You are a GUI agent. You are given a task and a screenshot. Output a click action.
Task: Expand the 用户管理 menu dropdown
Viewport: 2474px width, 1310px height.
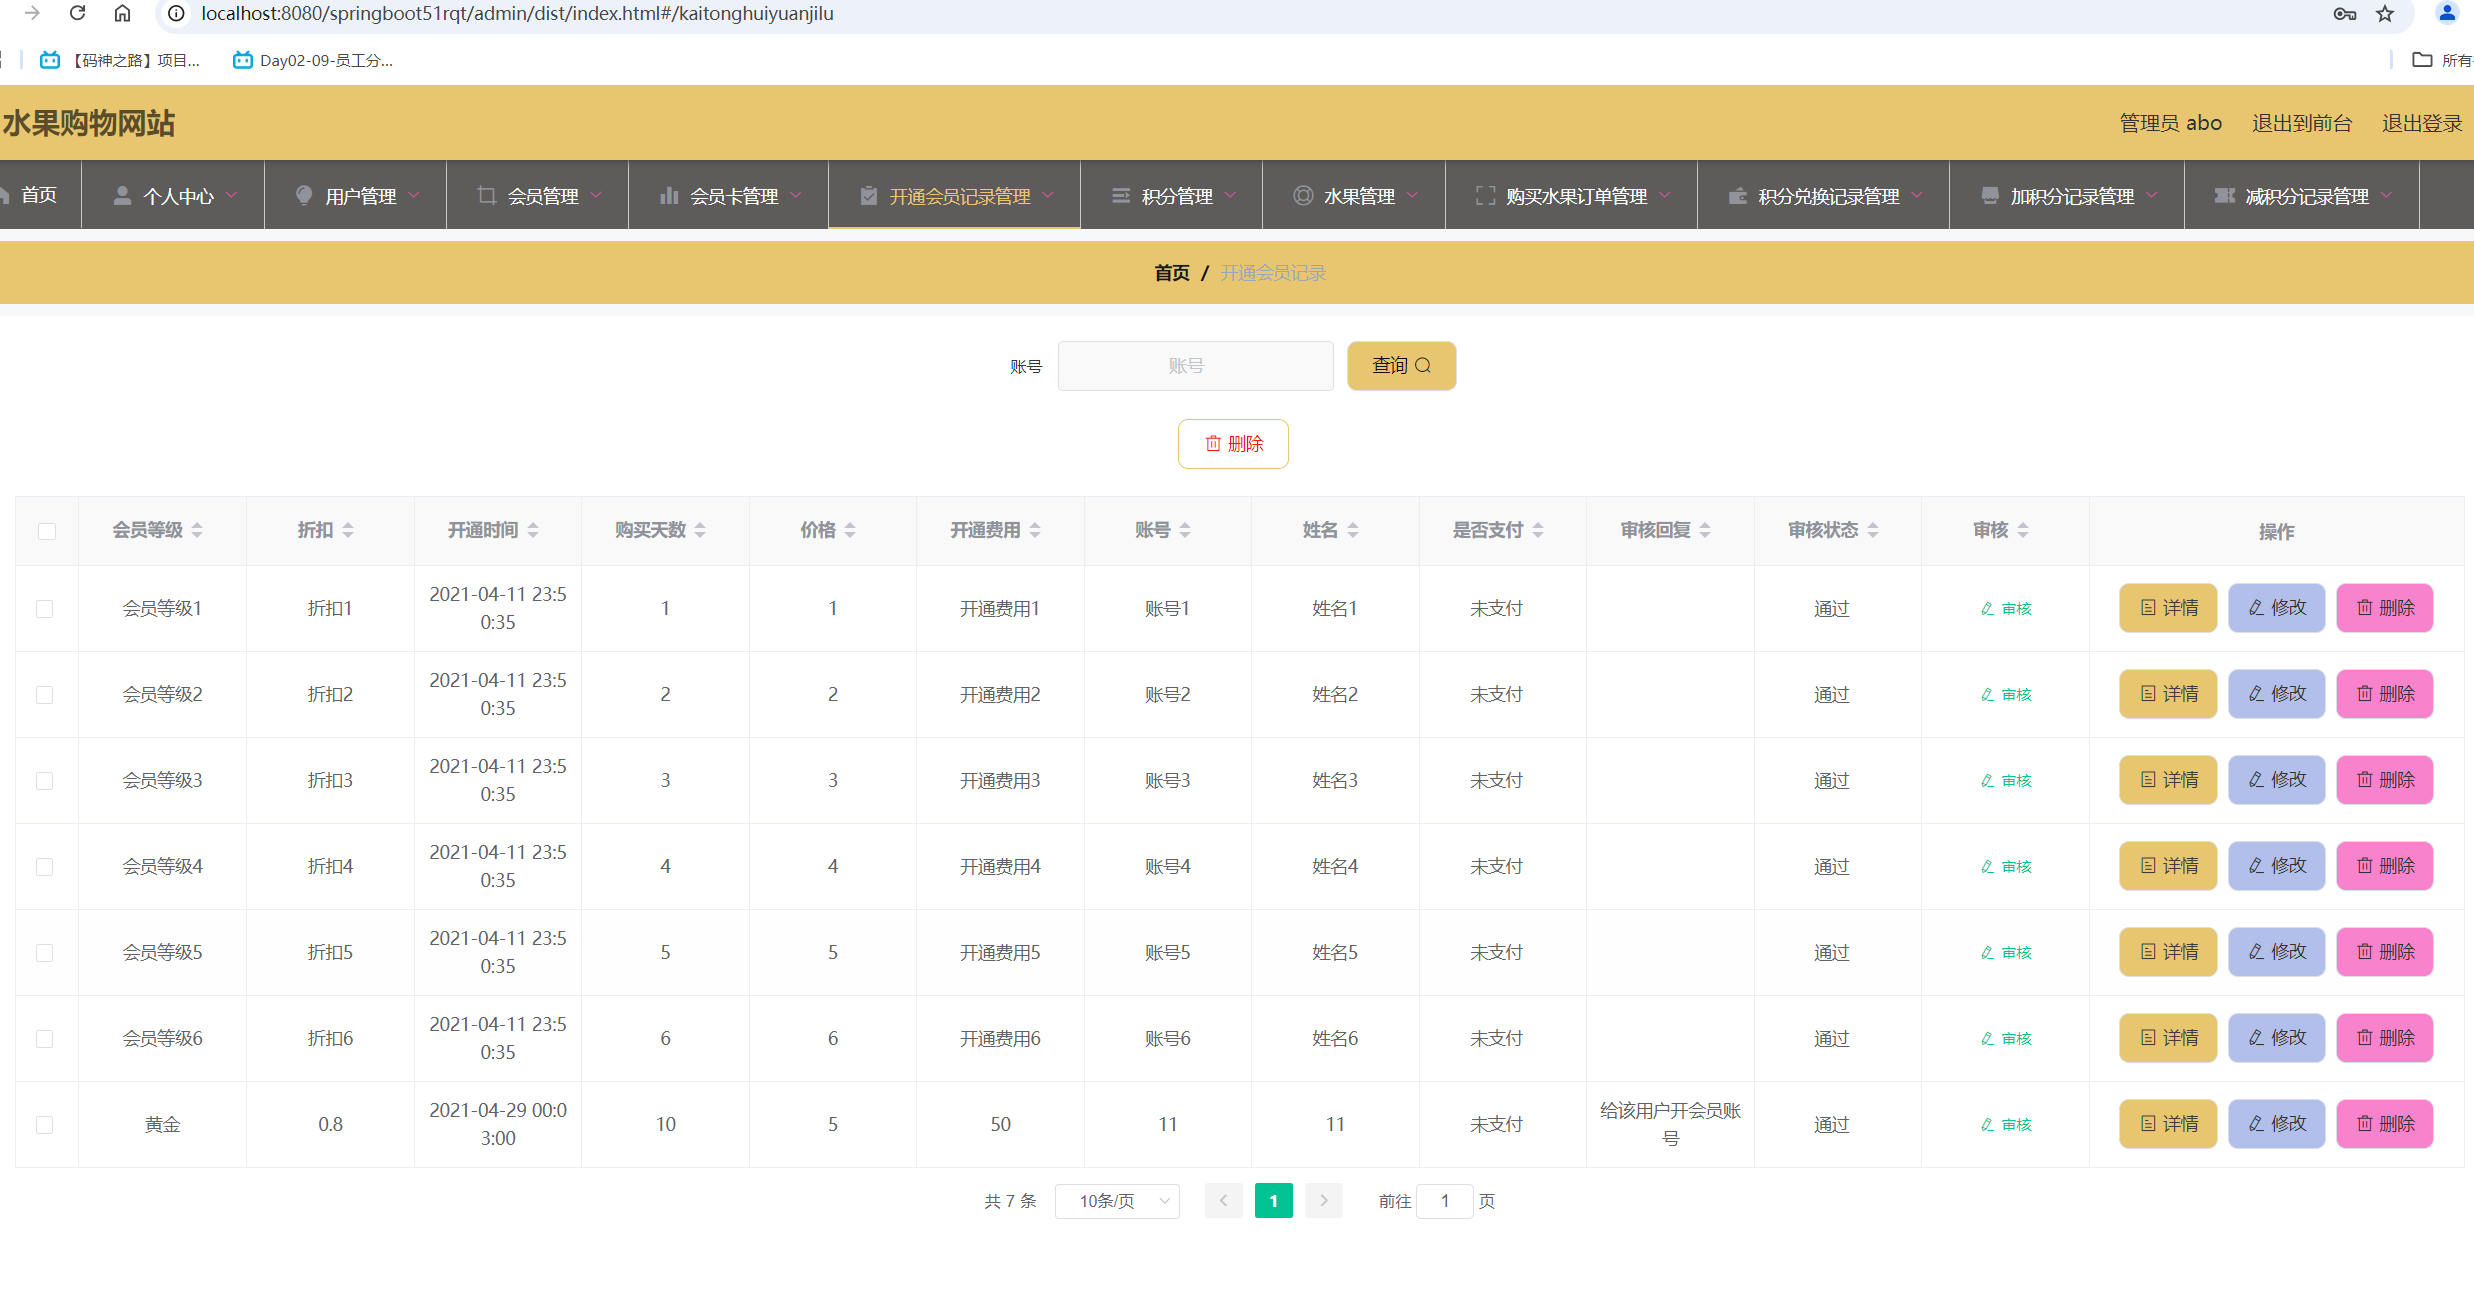[358, 196]
